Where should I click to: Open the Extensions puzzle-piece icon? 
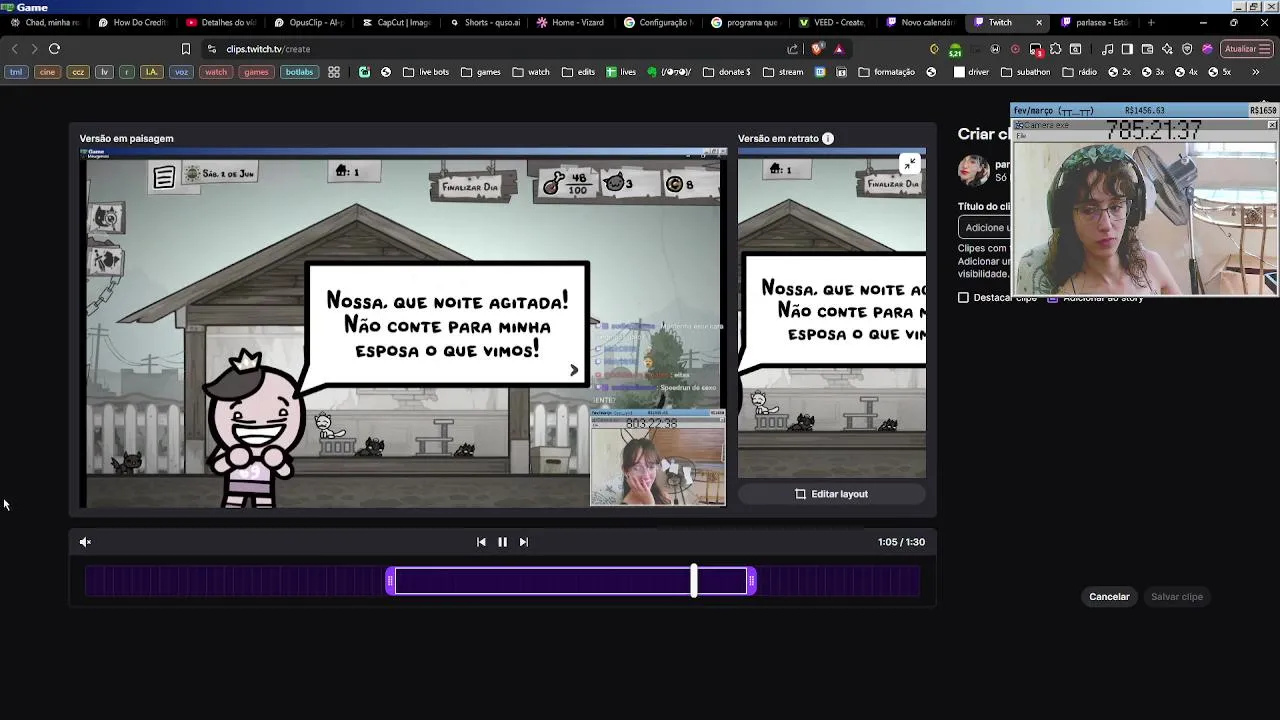1055,48
